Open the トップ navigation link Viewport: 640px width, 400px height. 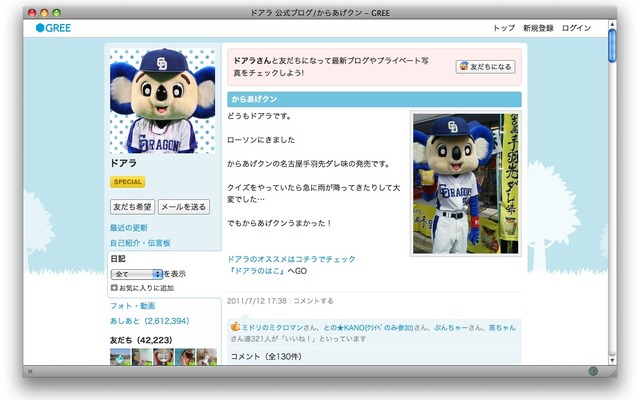click(504, 28)
